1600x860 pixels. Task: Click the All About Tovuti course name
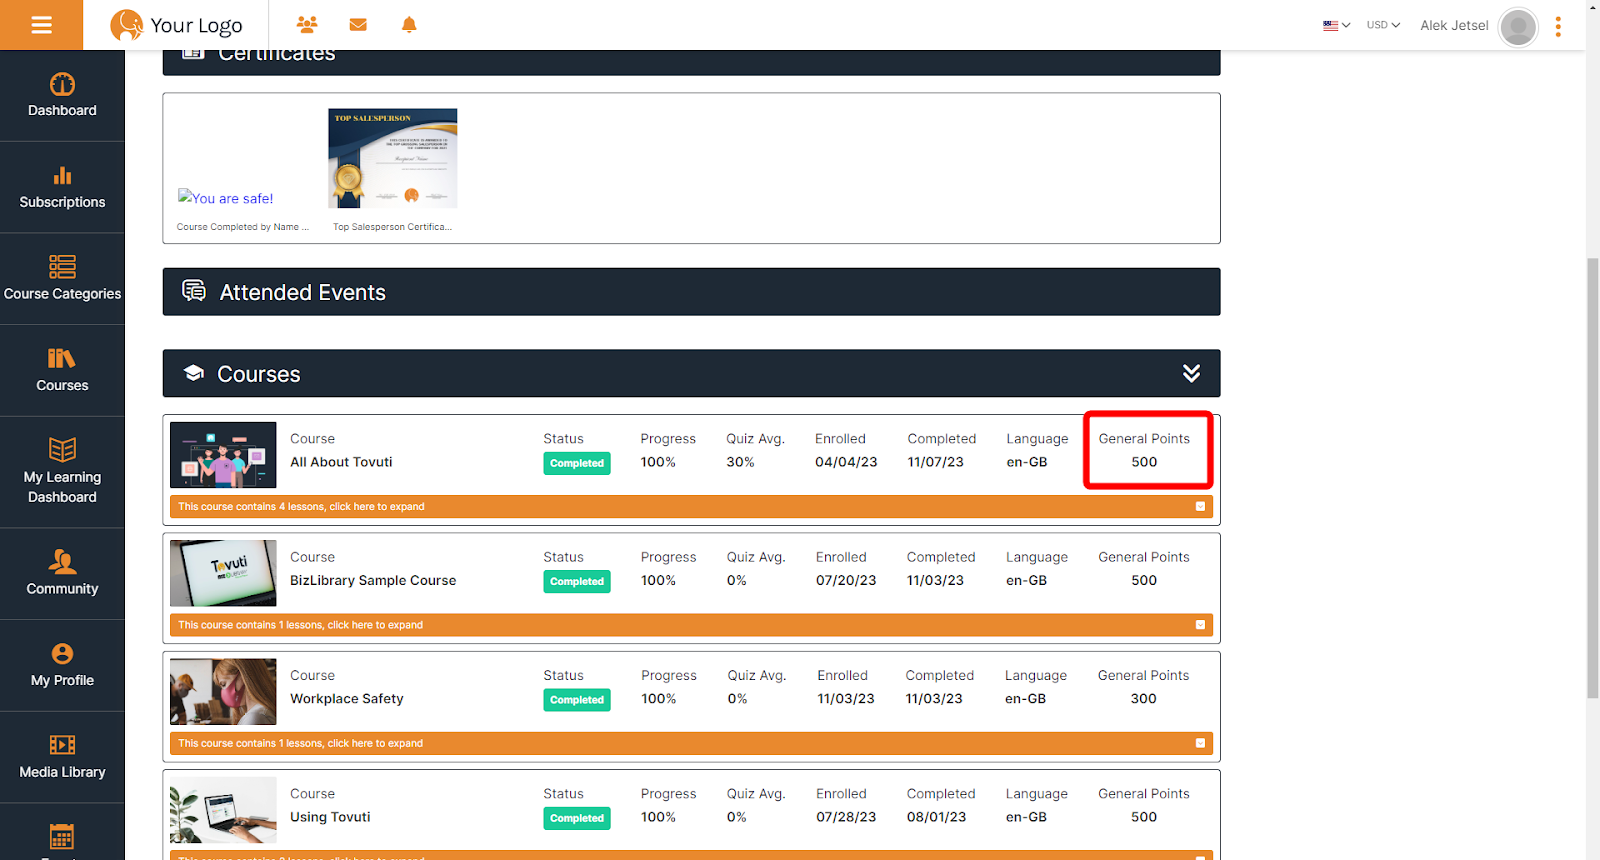click(x=341, y=462)
